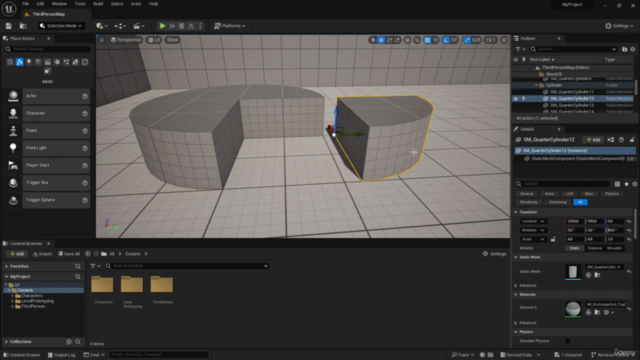Start Play in Editor with green arrow
The image size is (640, 360).
[162, 26]
